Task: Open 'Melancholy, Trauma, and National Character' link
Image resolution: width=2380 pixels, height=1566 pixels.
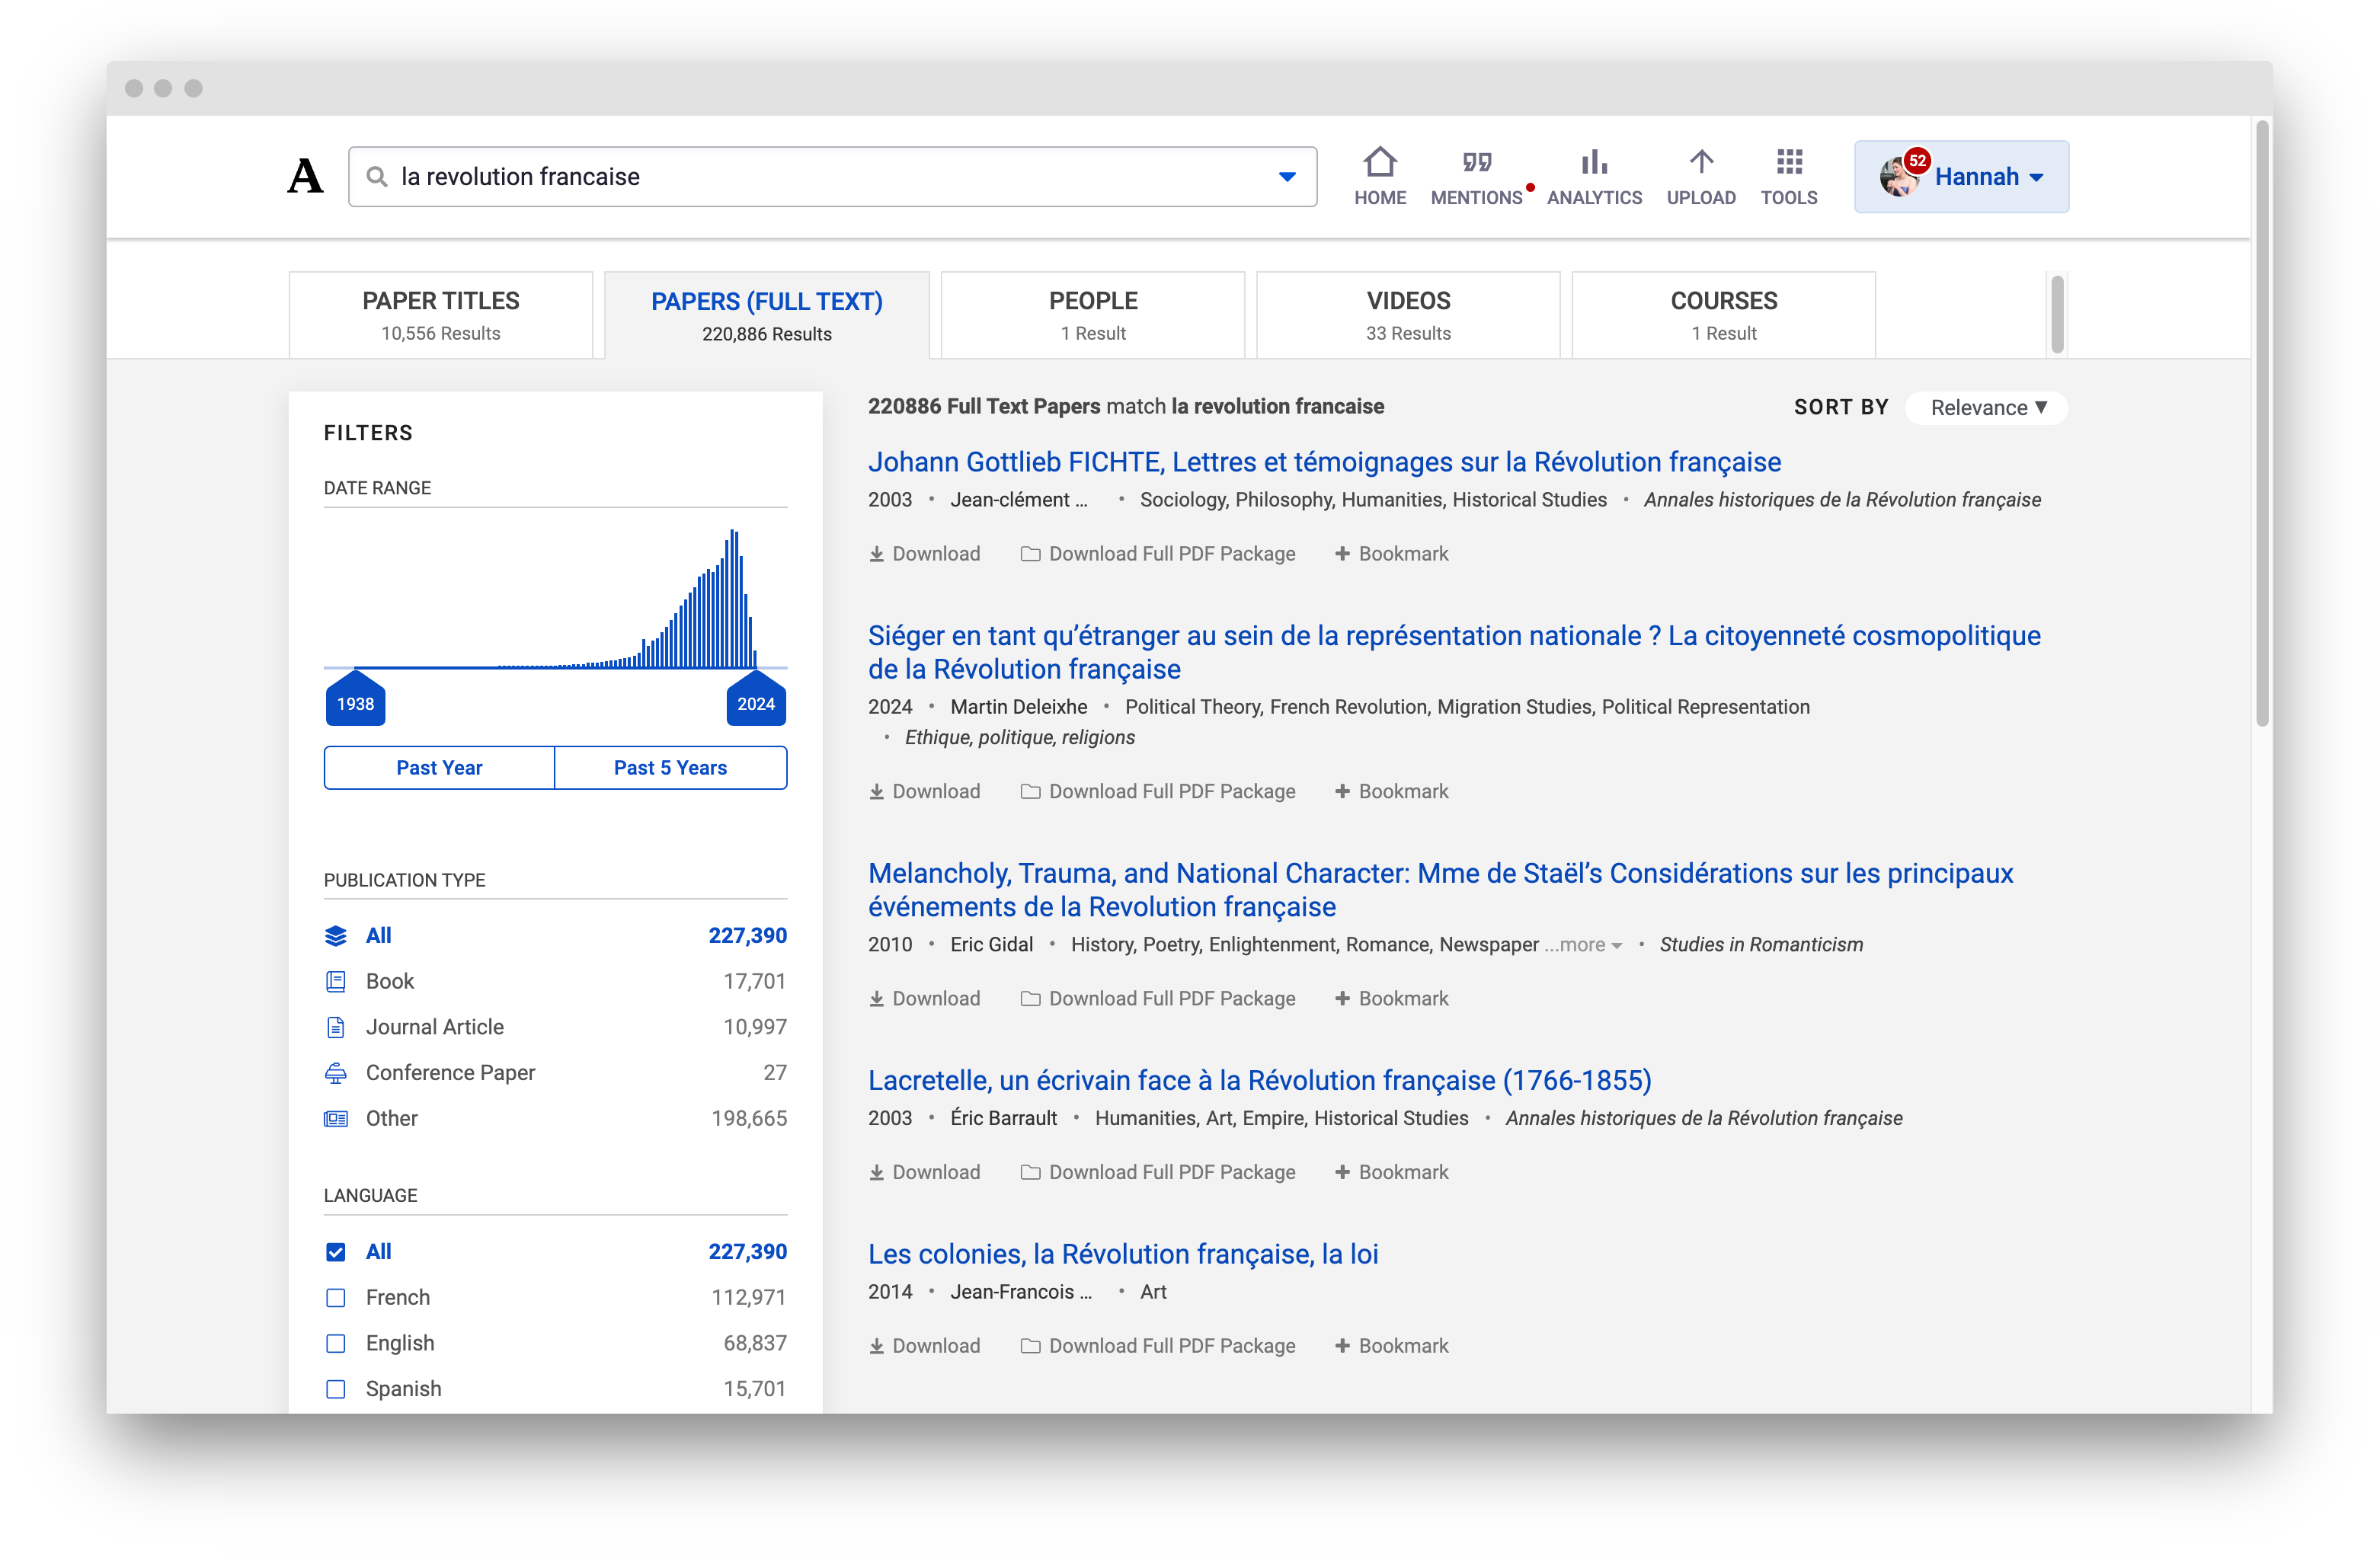Action: [1440, 890]
